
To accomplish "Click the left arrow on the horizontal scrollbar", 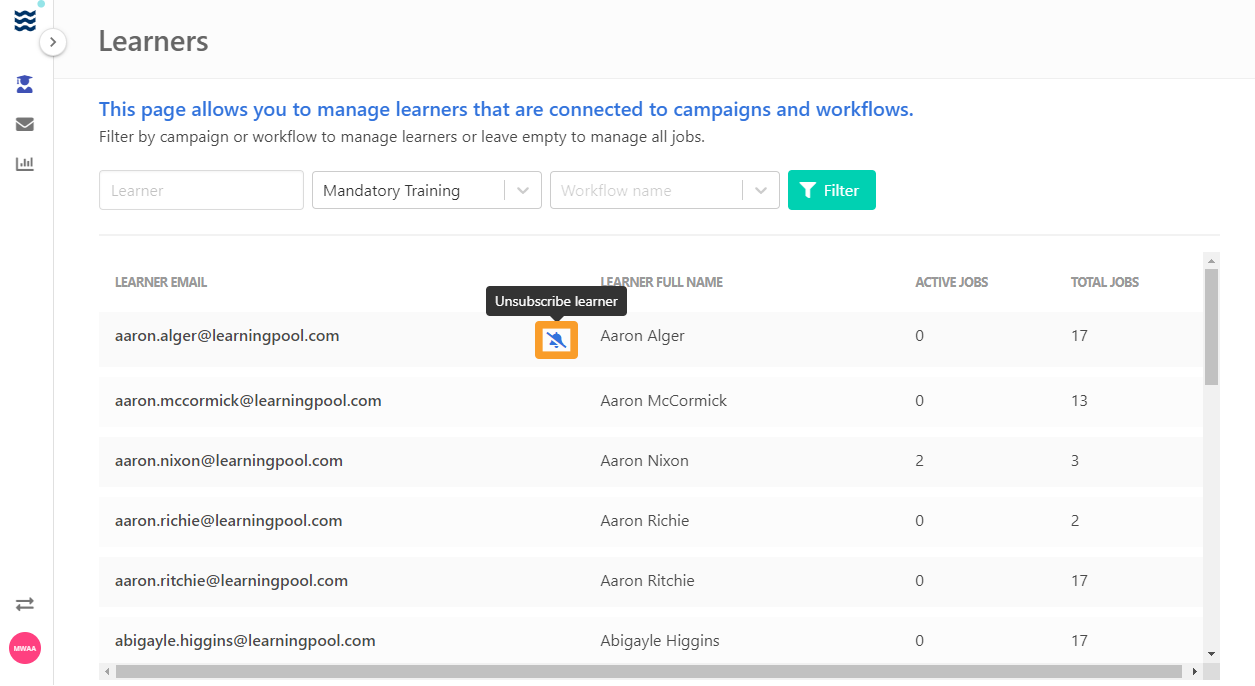I will pos(105,672).
